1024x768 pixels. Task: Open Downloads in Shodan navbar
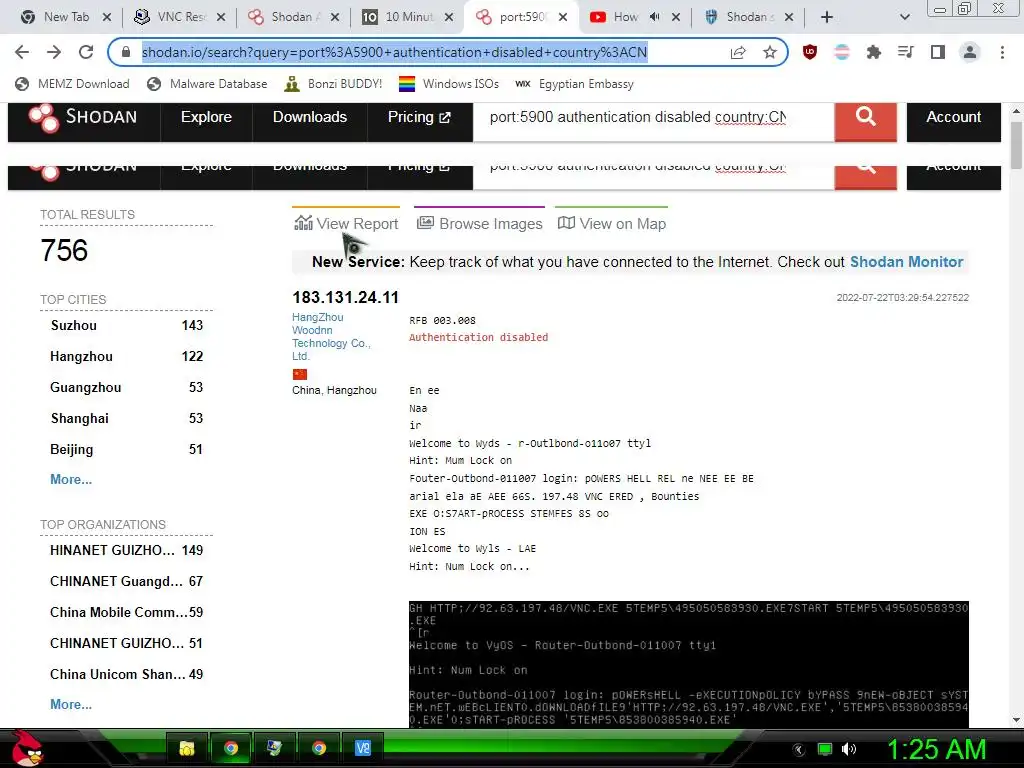pyautogui.click(x=310, y=117)
